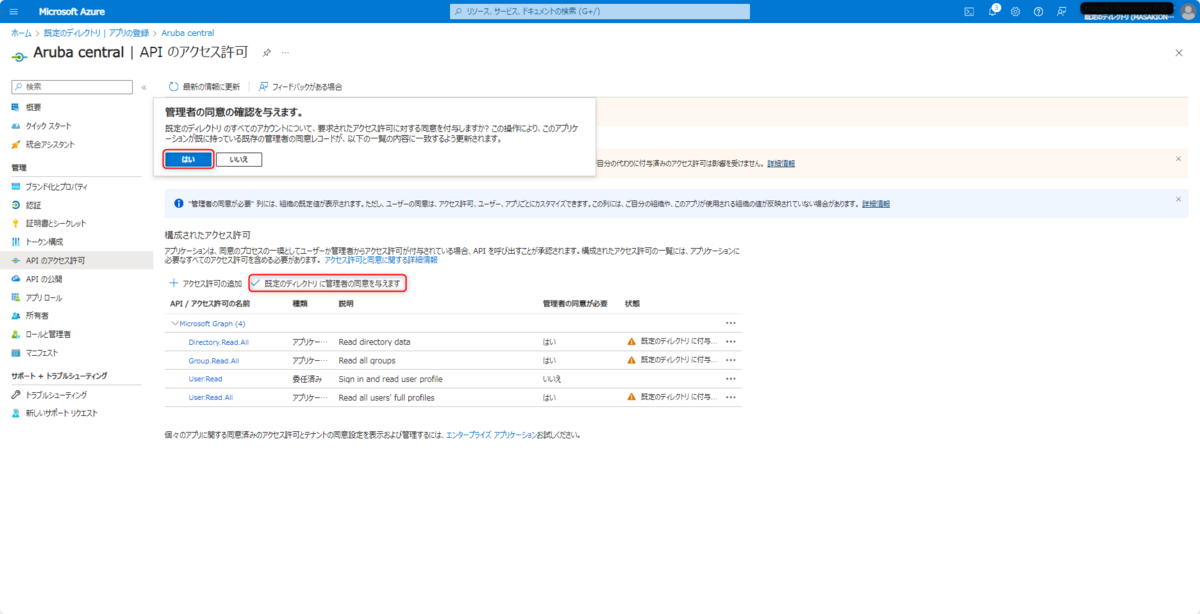
Task: Open the notifications bell
Action: [x=992, y=11]
